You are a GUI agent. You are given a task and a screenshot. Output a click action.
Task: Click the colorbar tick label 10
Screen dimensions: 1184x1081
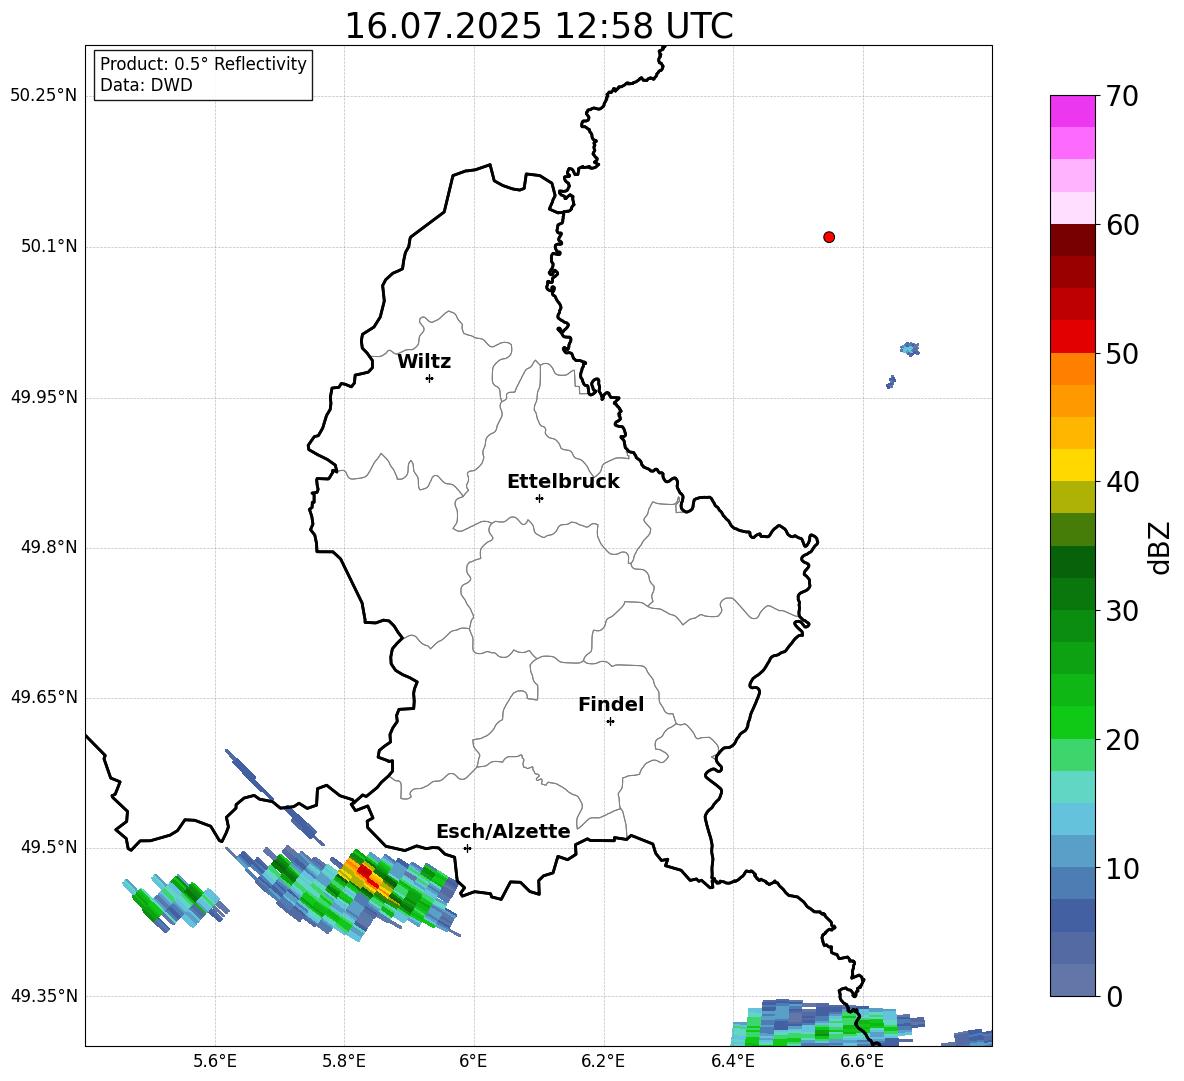click(1121, 869)
